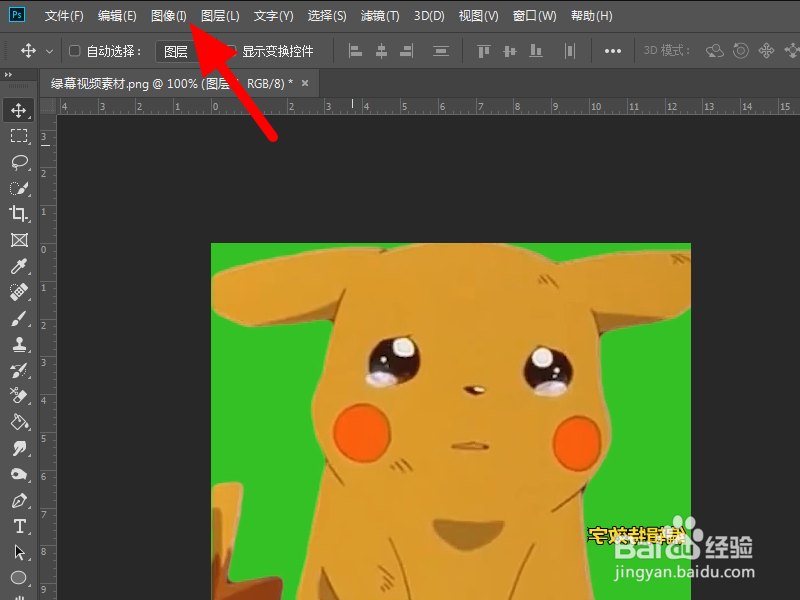Select the Crop tool
This screenshot has width=800, height=600.
(x=19, y=214)
